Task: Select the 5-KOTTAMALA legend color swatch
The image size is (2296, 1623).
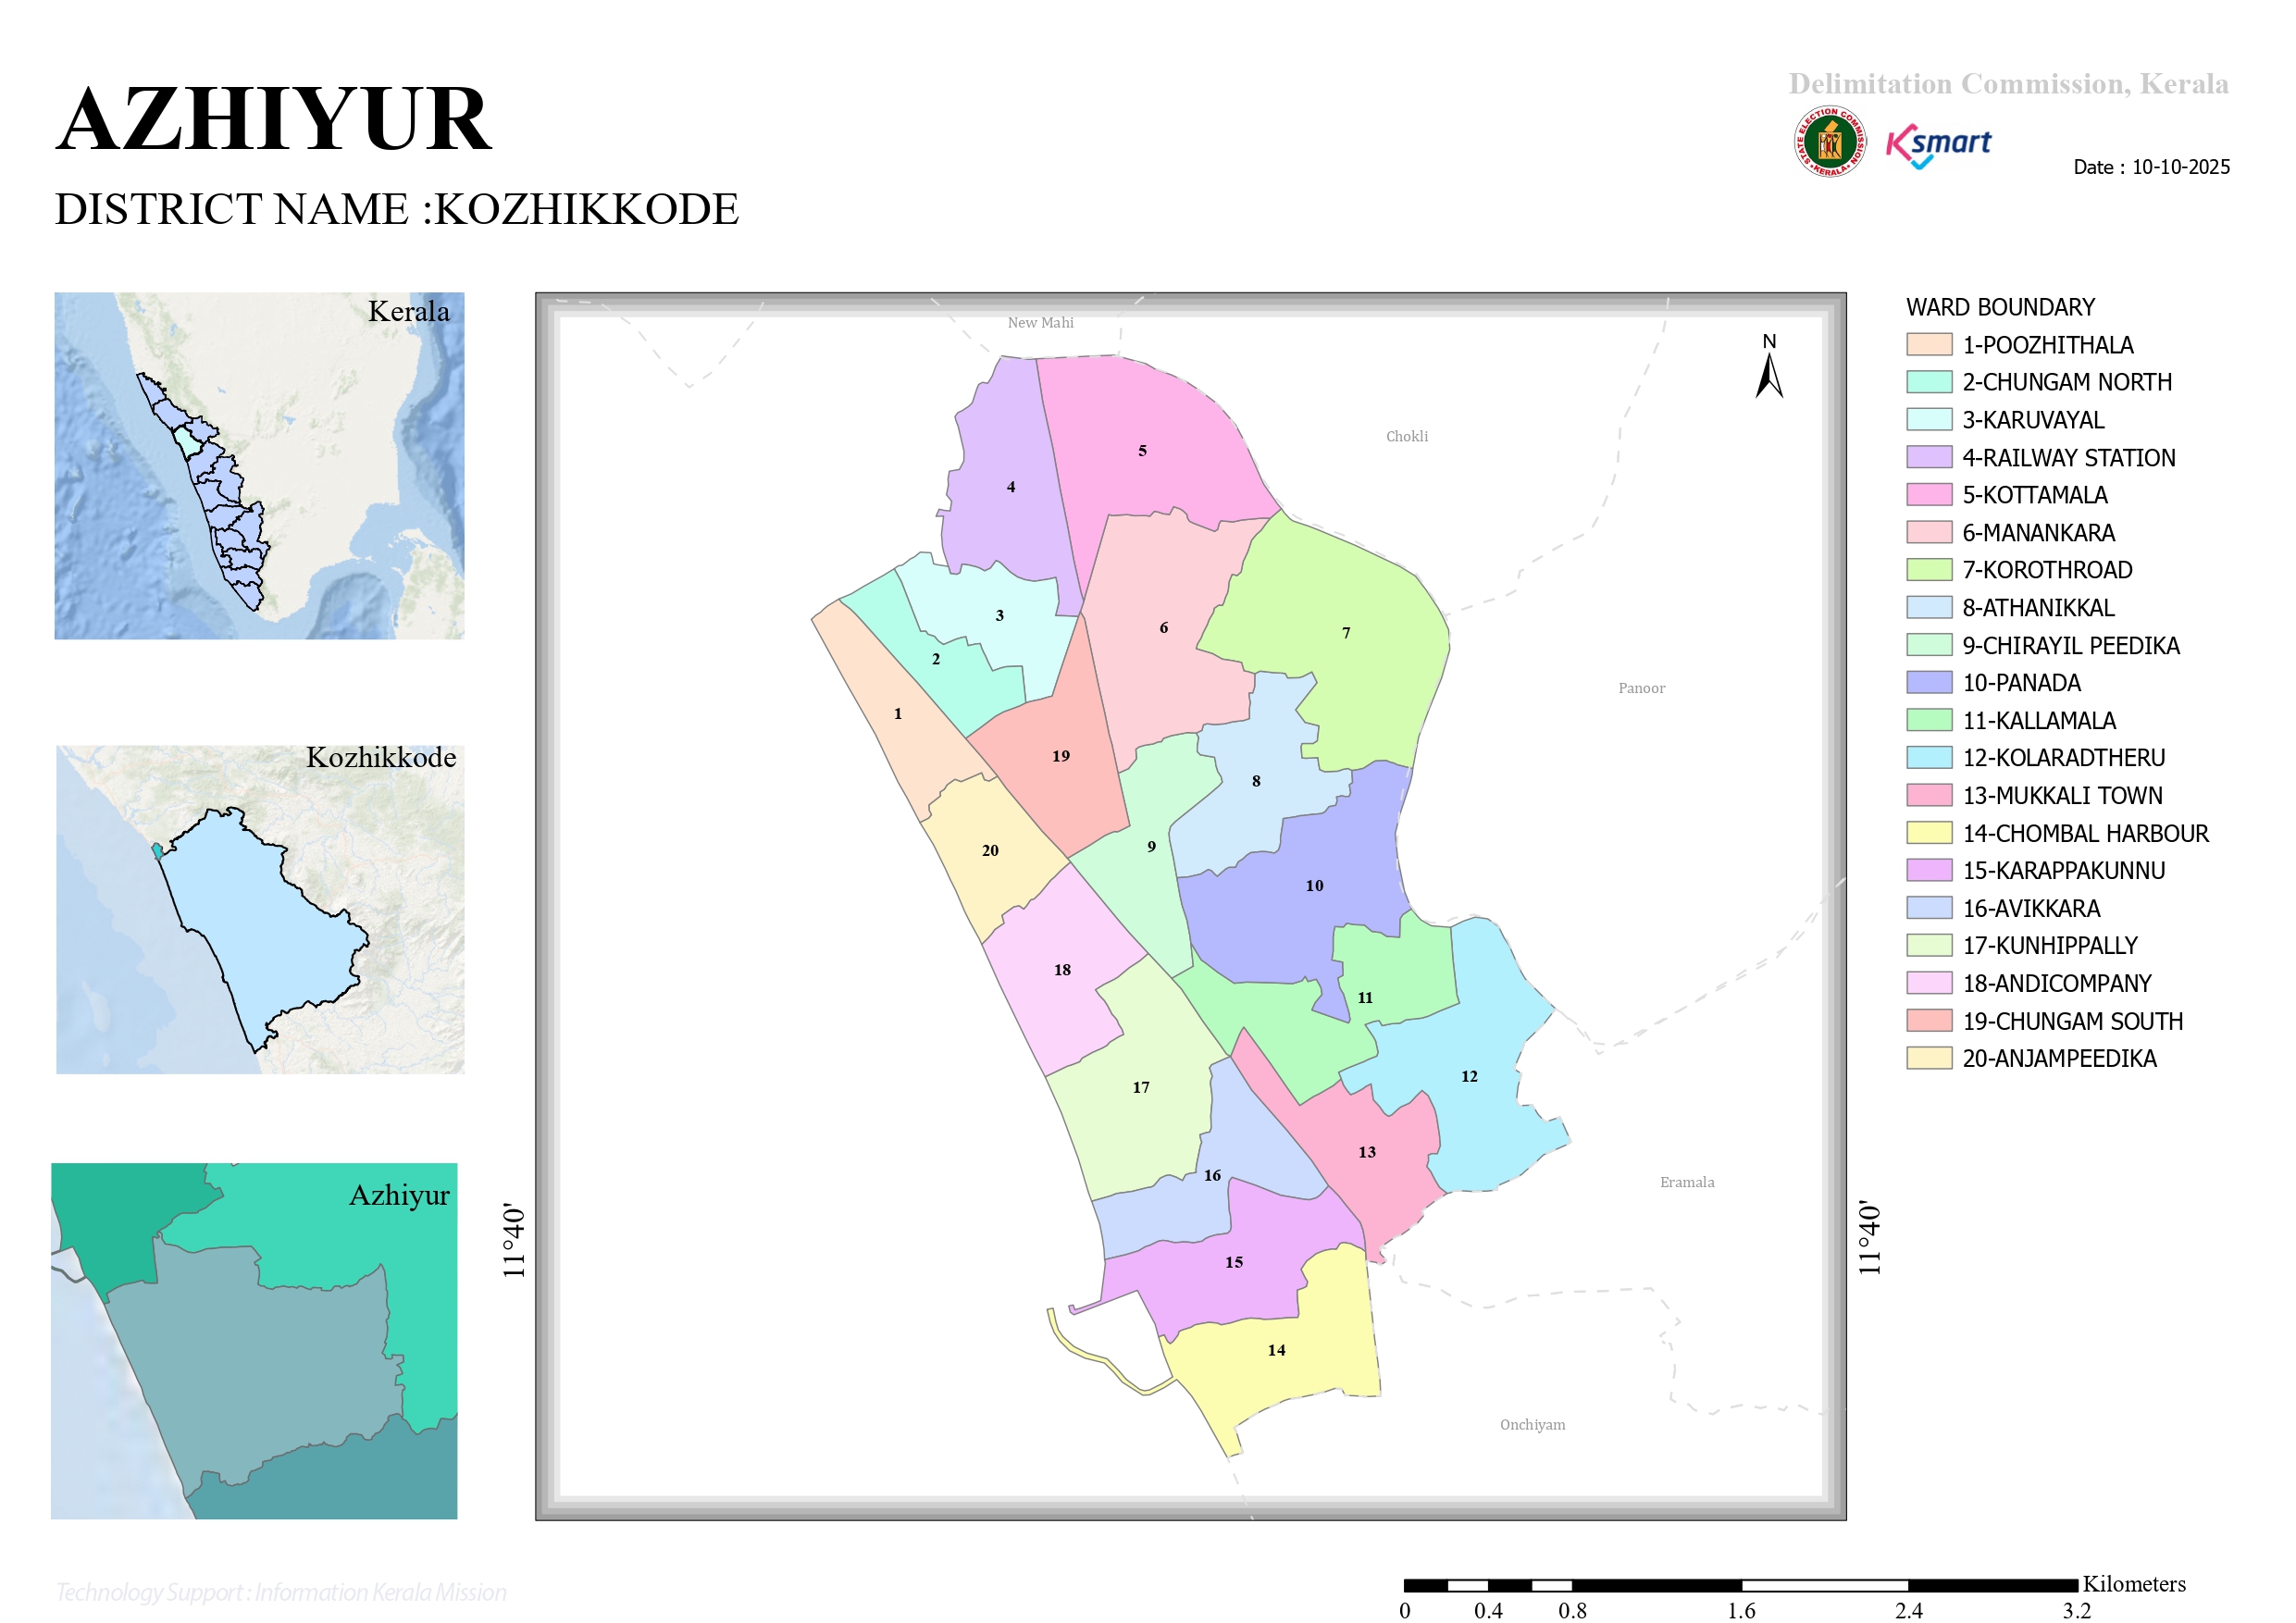Action: [1929, 495]
